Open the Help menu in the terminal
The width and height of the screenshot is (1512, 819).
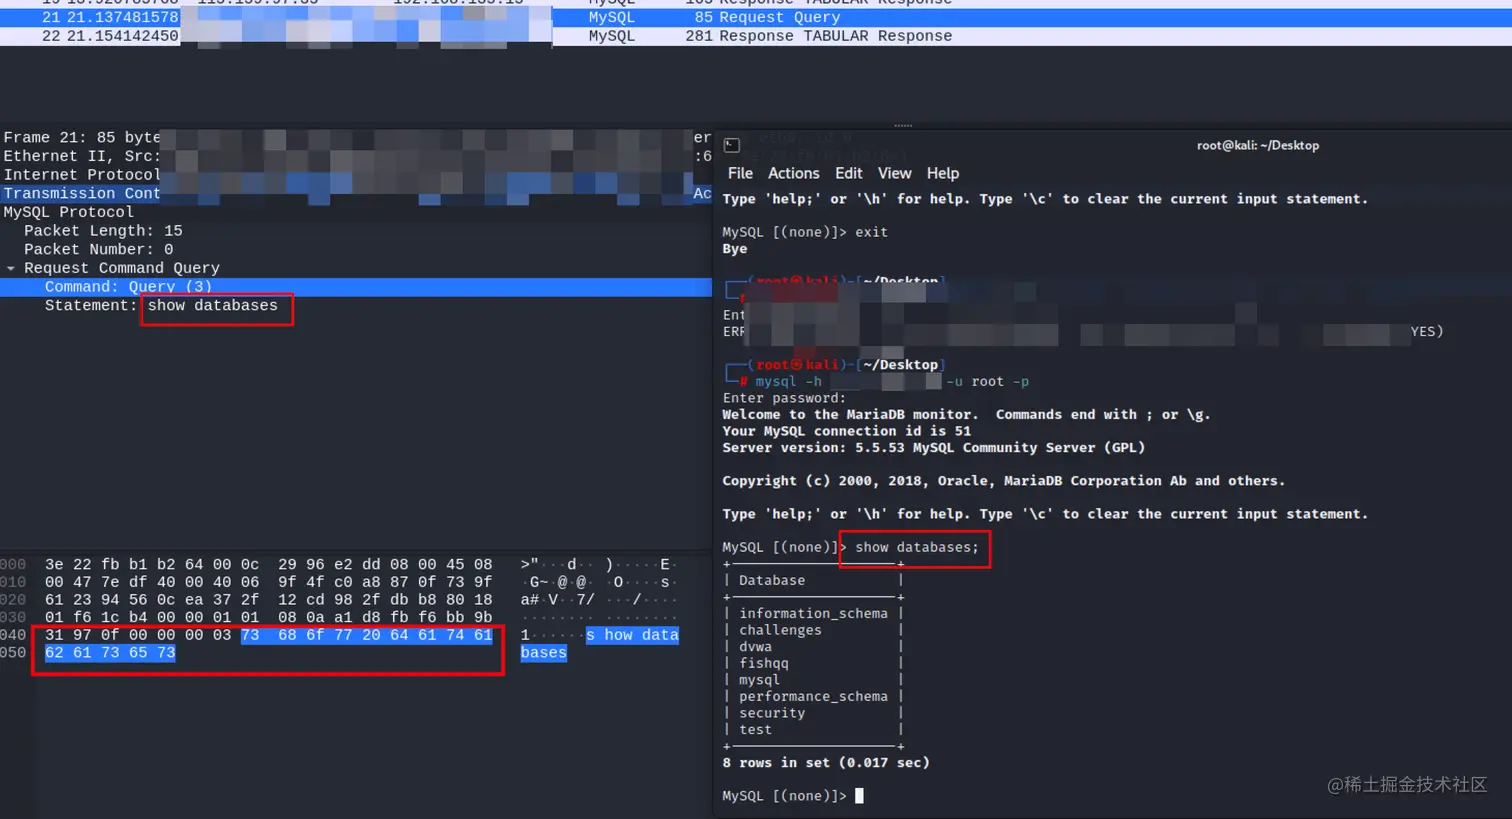pos(942,173)
